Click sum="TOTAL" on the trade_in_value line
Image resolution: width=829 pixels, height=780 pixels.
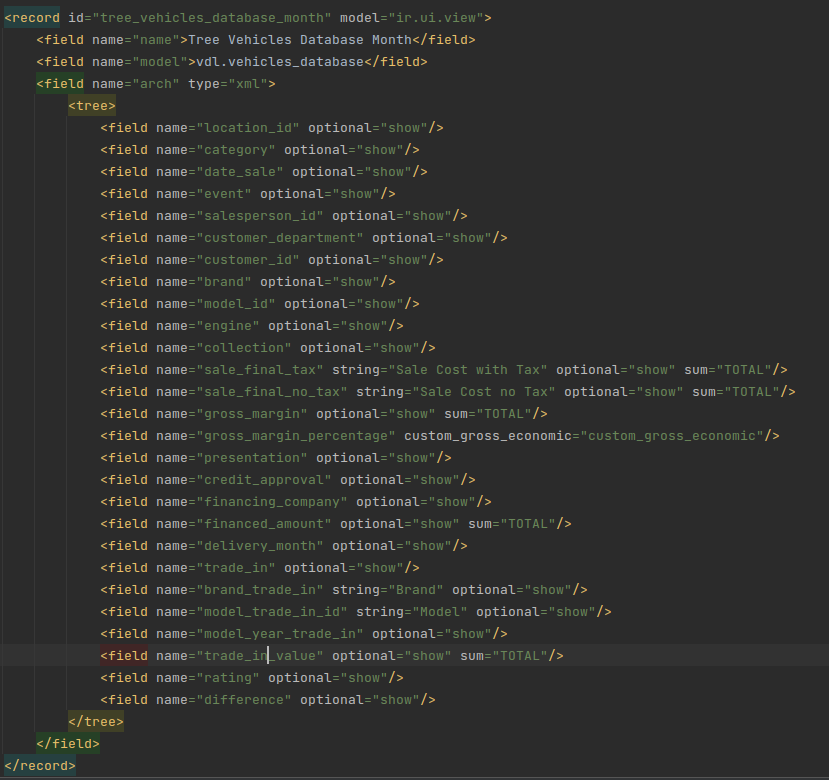coord(504,656)
